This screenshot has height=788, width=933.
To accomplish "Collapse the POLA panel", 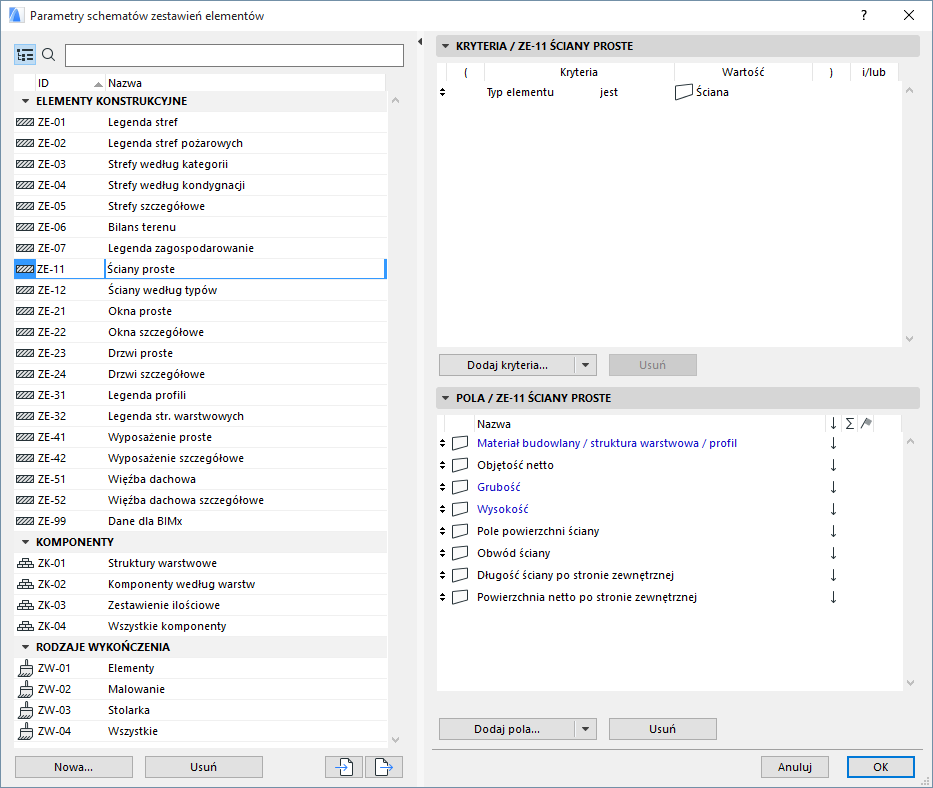I will coord(446,398).
